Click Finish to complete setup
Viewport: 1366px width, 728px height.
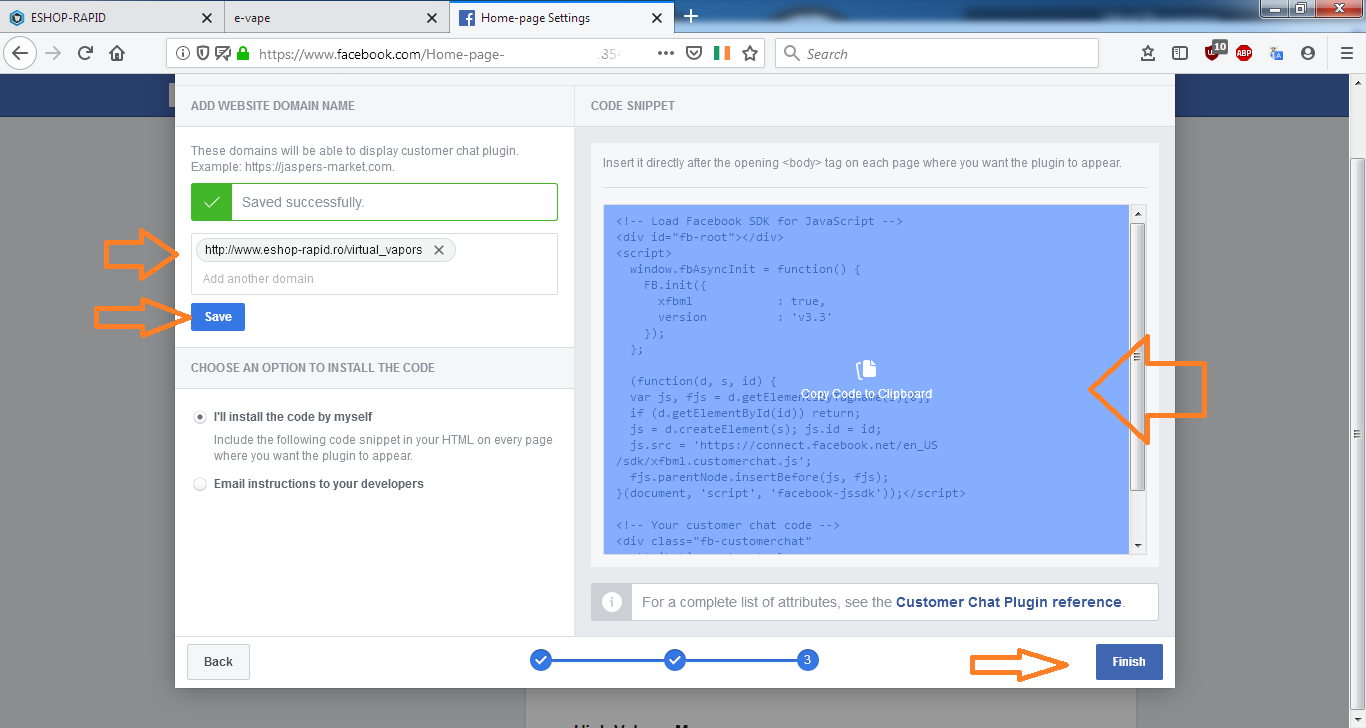(x=1129, y=662)
